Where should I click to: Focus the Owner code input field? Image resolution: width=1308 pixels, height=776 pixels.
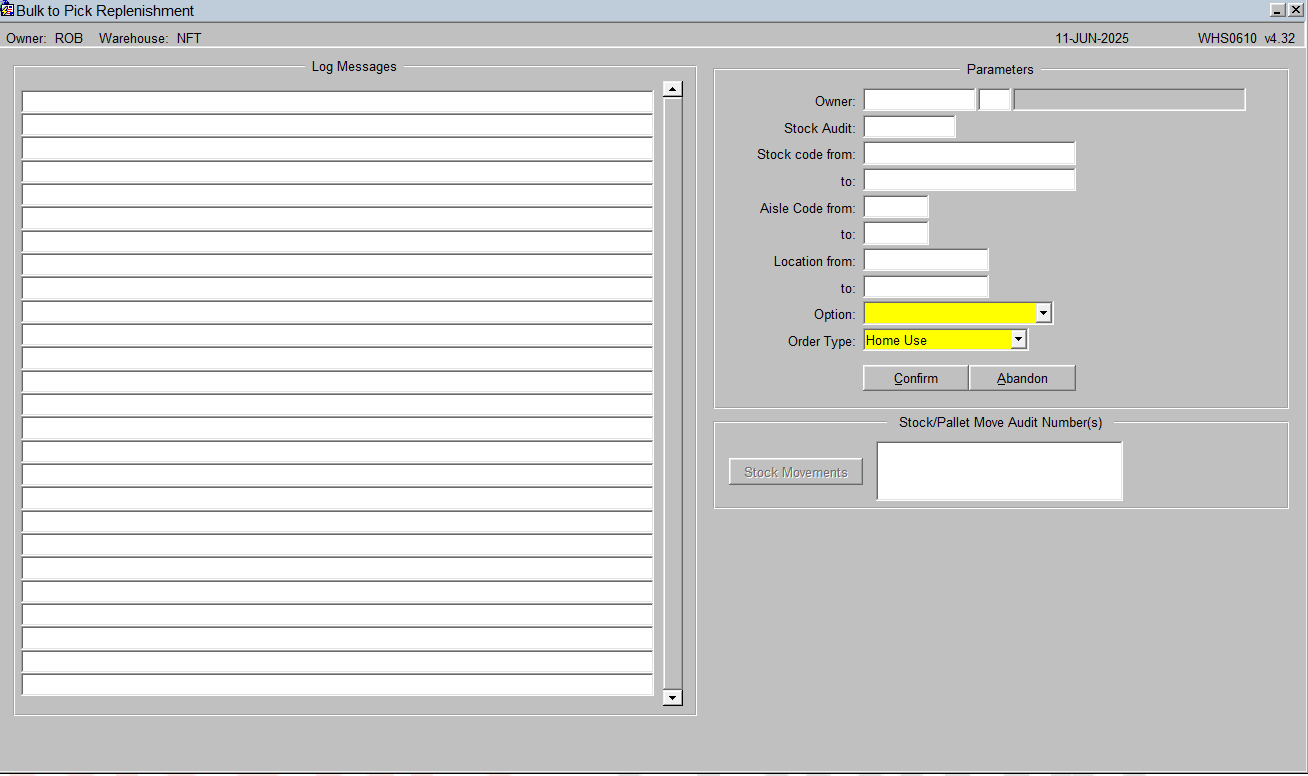pyautogui.click(x=919, y=100)
